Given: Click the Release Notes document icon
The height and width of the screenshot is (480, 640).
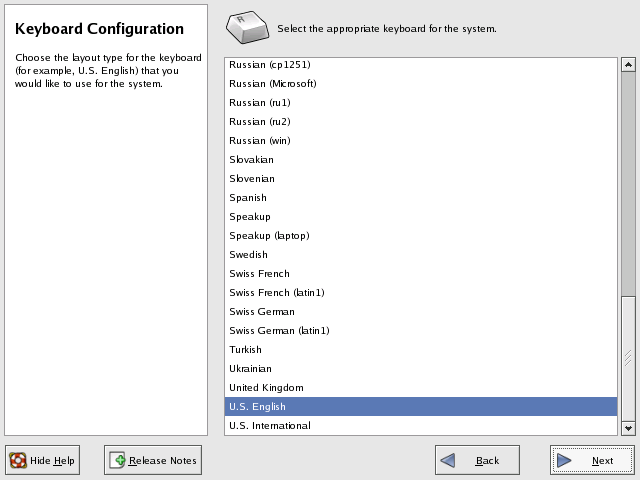Looking at the screenshot, I should coord(117,461).
